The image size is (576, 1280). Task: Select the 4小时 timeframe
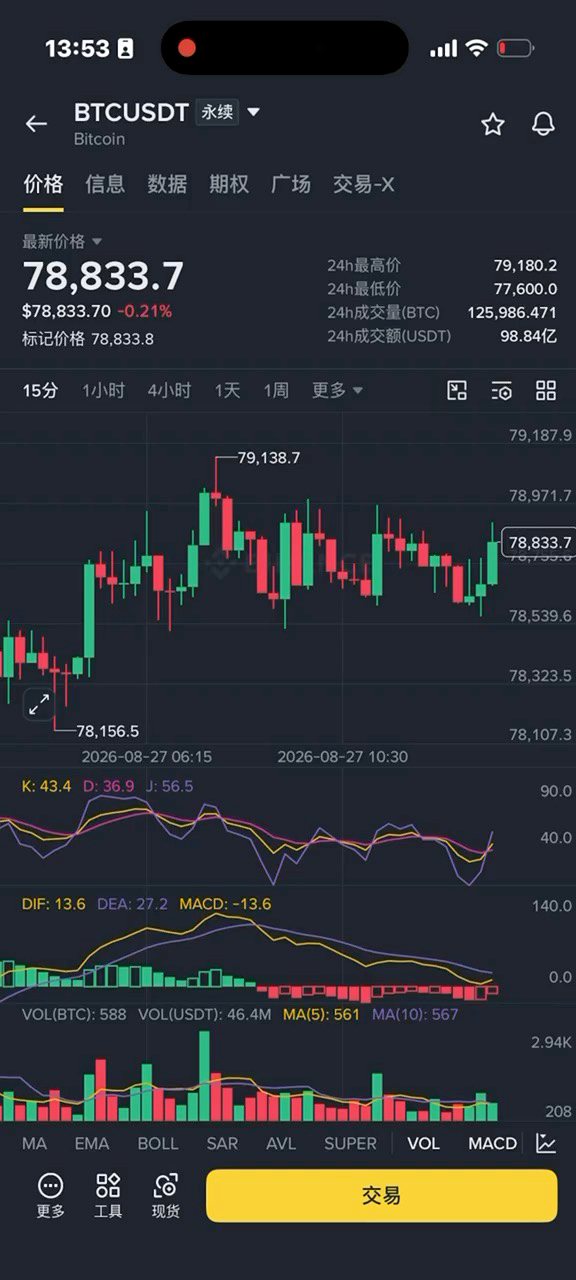pos(169,390)
